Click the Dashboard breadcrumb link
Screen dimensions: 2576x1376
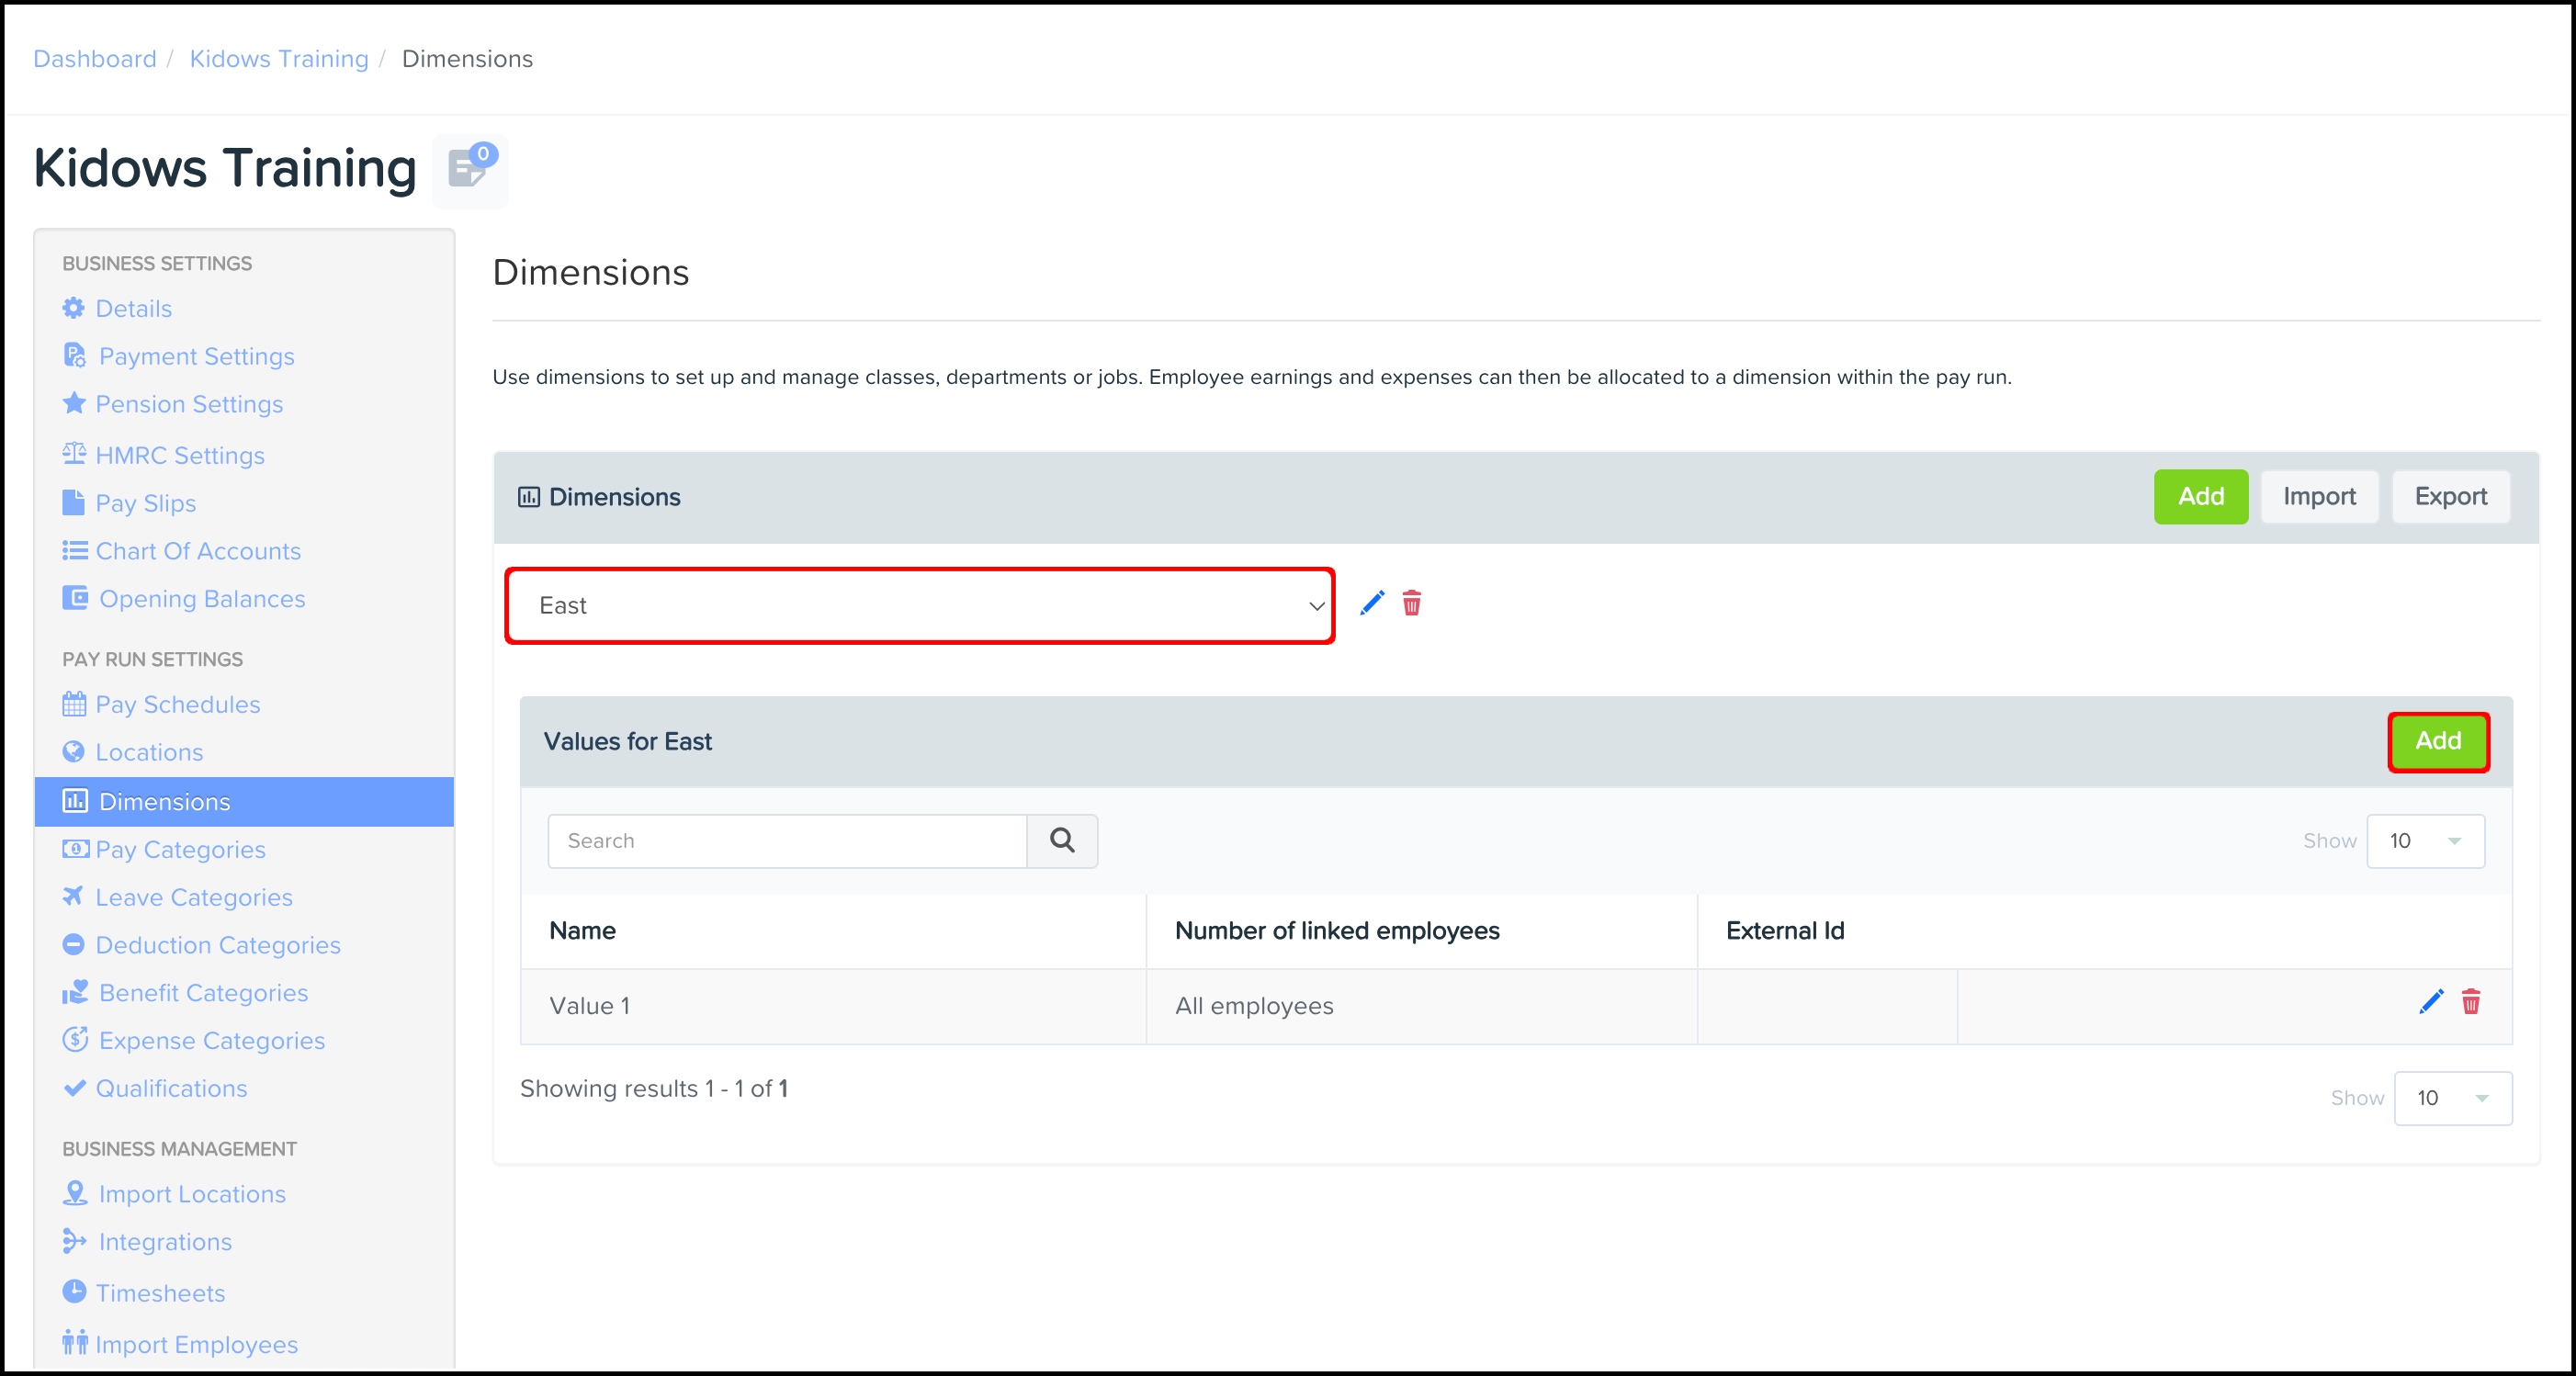95,59
